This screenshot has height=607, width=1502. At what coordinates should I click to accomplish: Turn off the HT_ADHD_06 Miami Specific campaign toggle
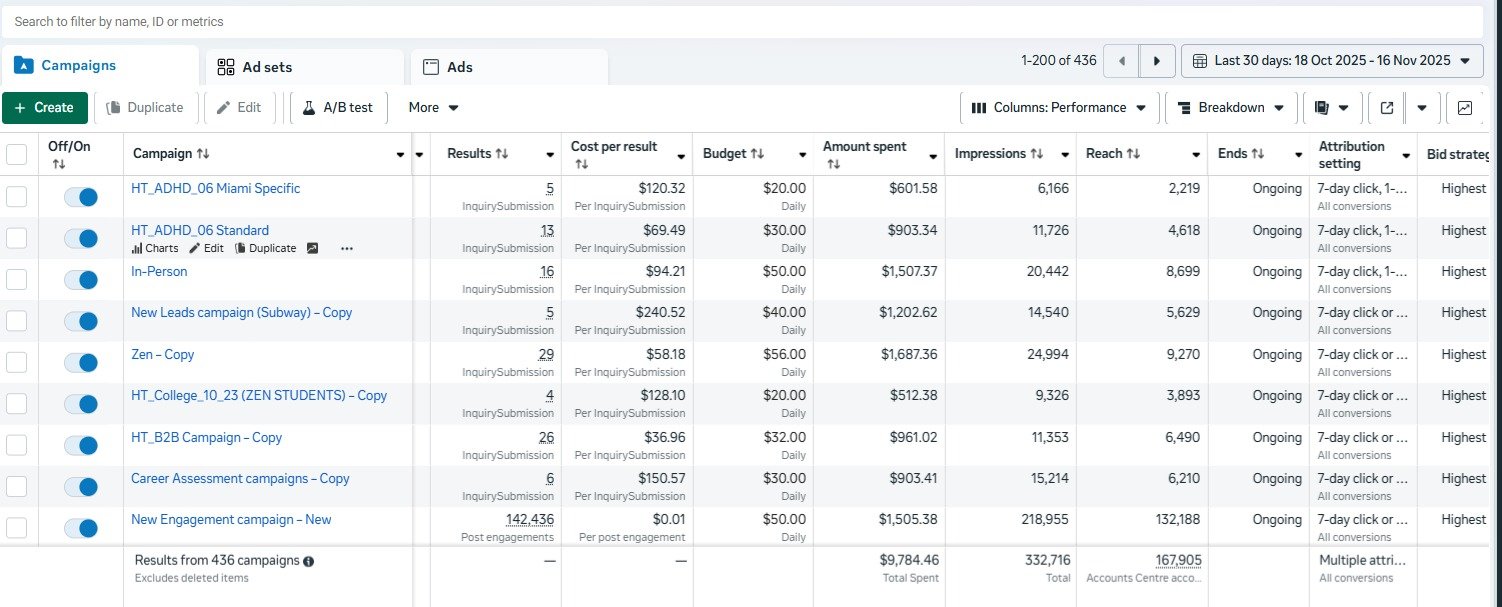(80, 197)
